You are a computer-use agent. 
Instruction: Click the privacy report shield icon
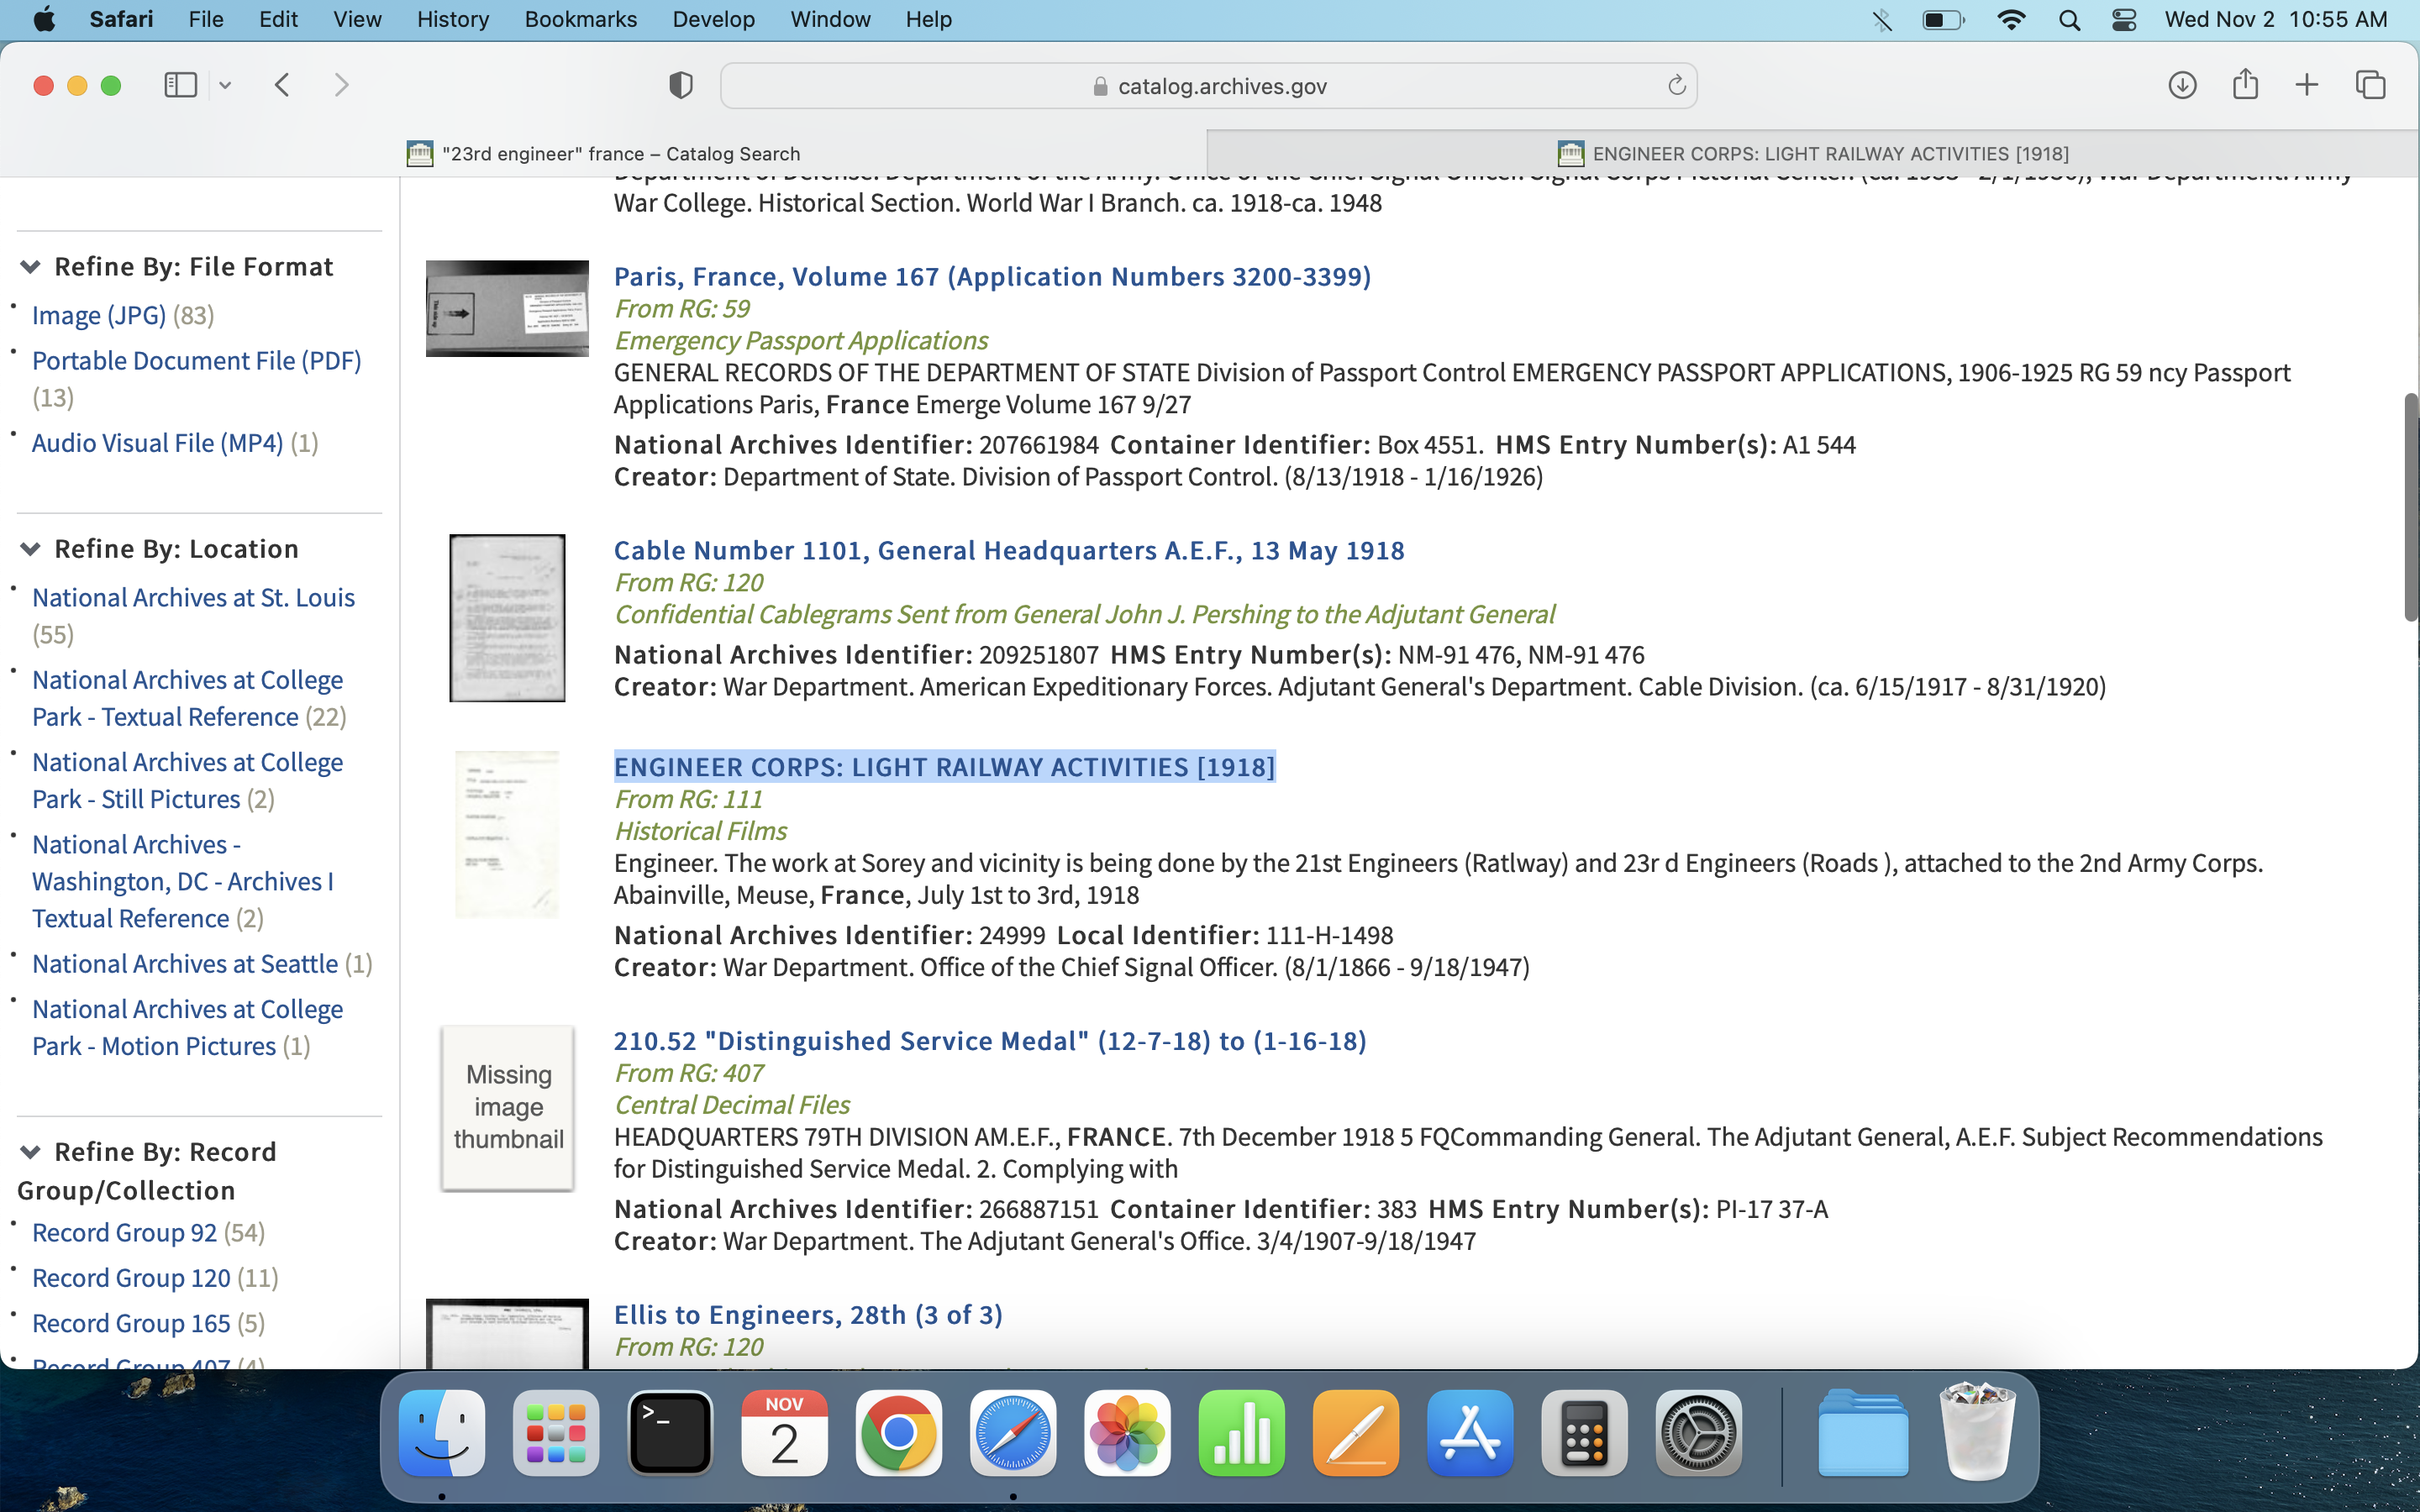[680, 85]
